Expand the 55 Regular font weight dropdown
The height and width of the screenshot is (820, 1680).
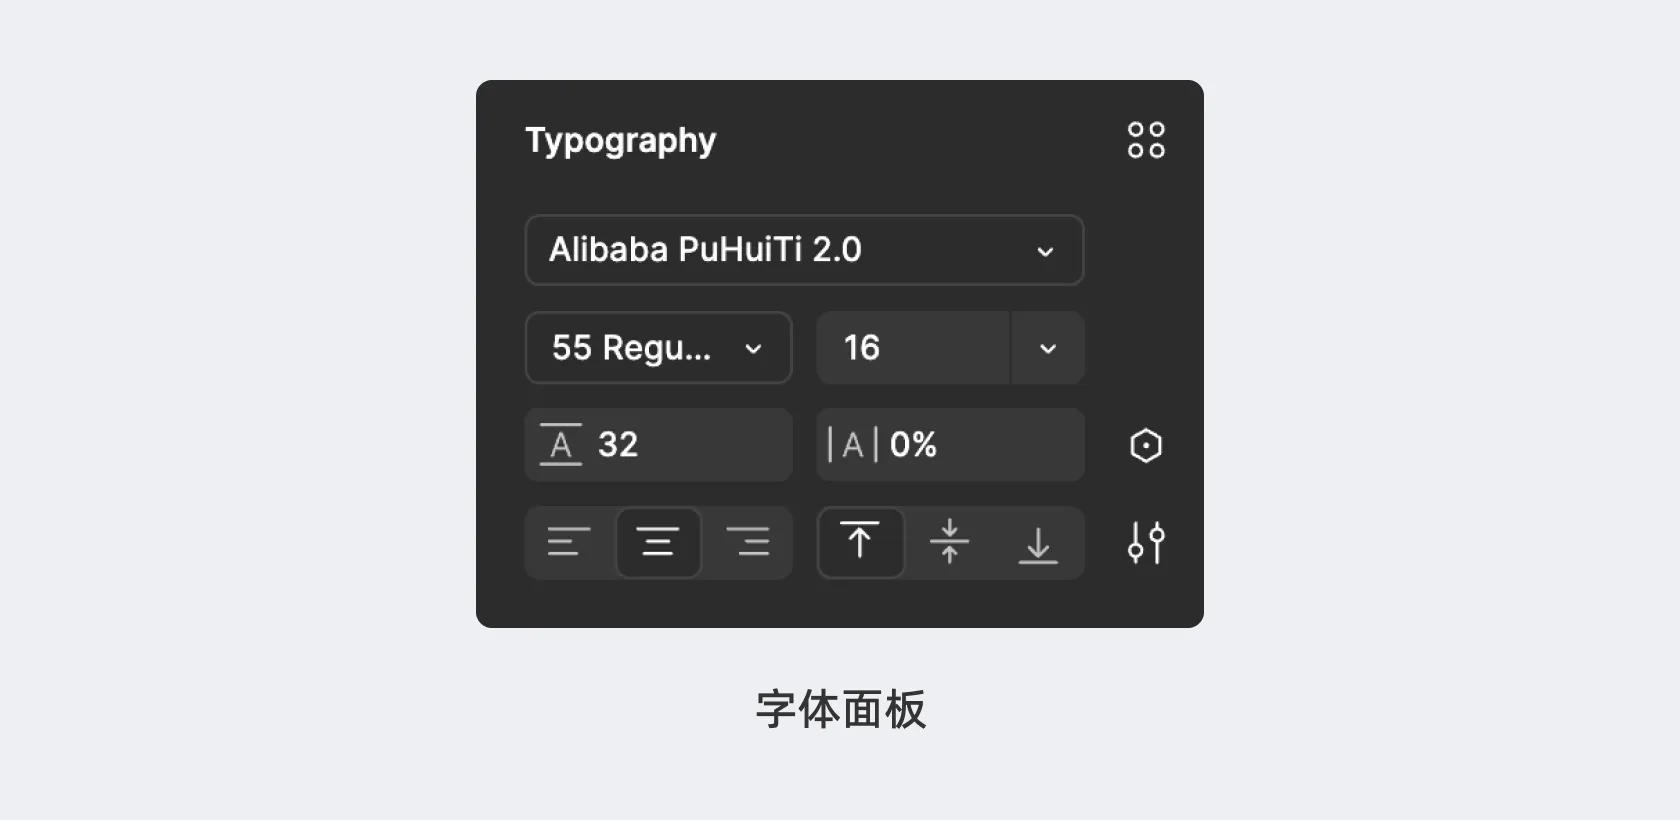658,348
